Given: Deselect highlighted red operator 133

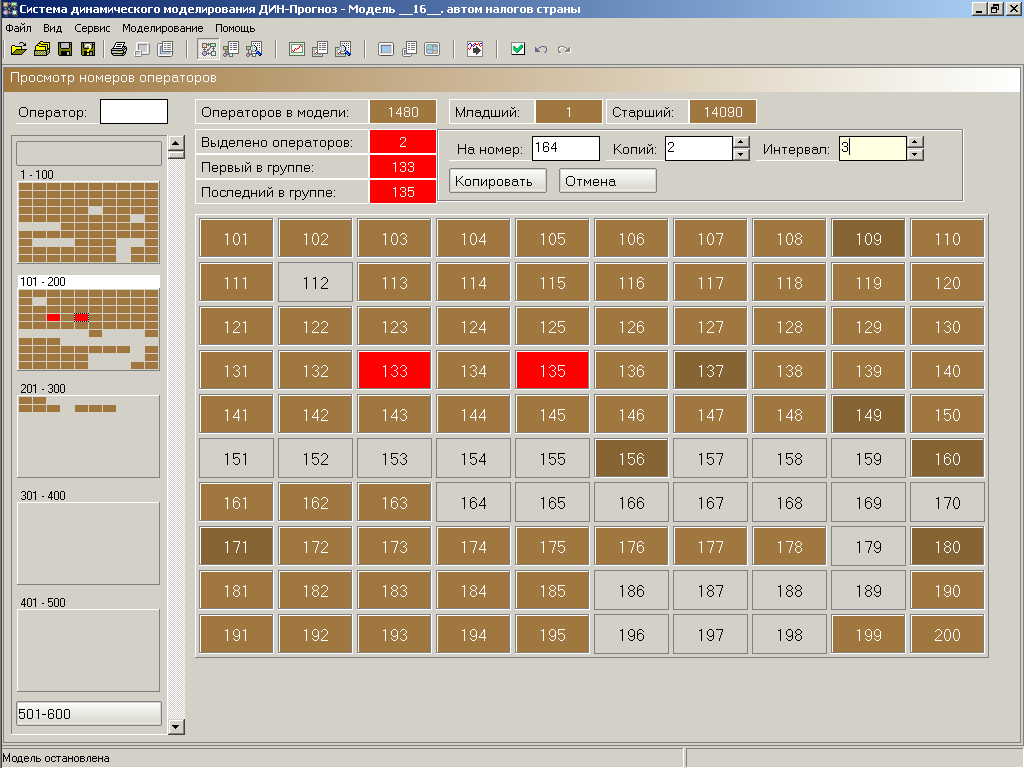Looking at the screenshot, I should pos(394,371).
